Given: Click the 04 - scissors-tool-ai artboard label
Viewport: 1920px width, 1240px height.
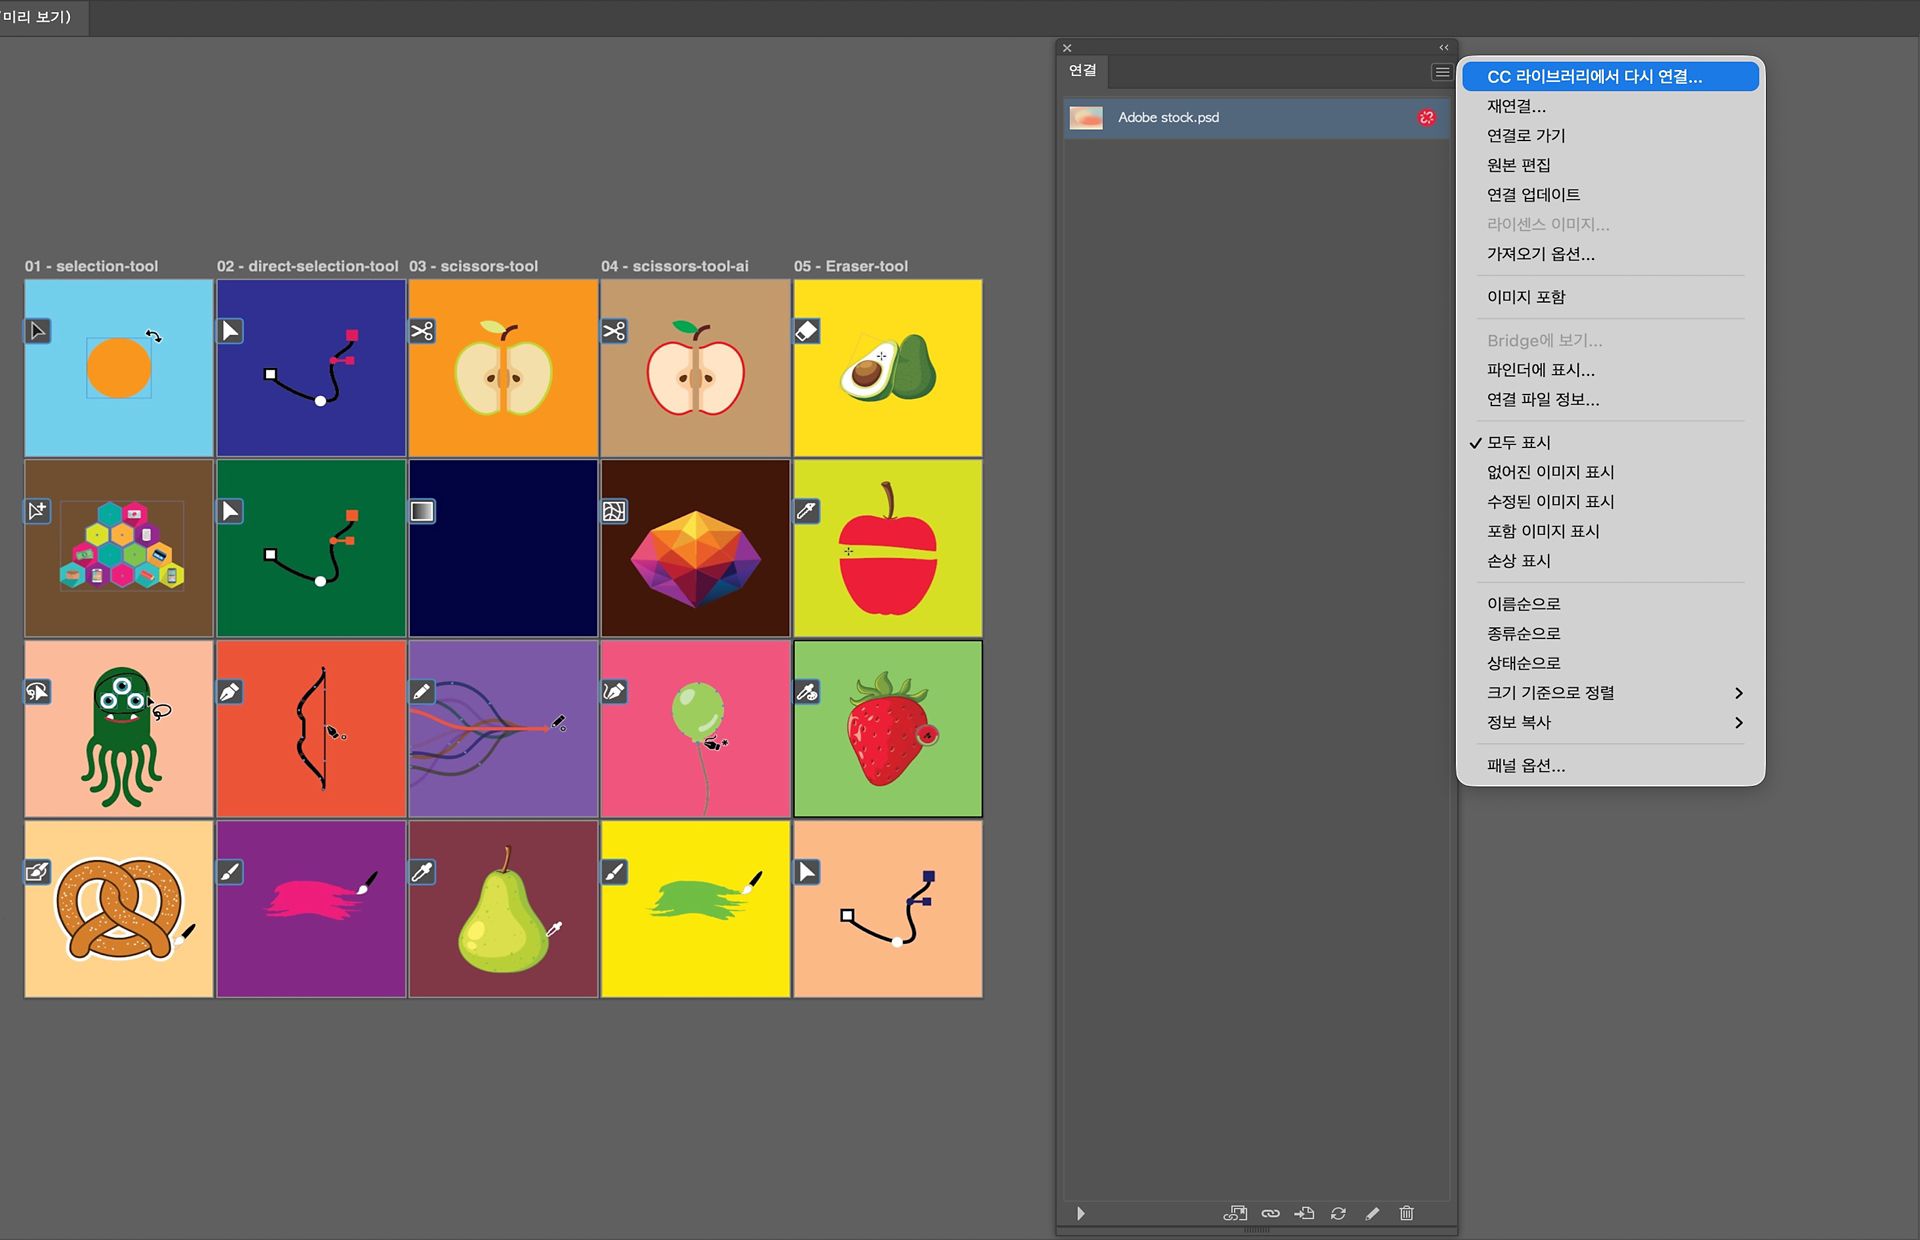Looking at the screenshot, I should click(x=675, y=266).
